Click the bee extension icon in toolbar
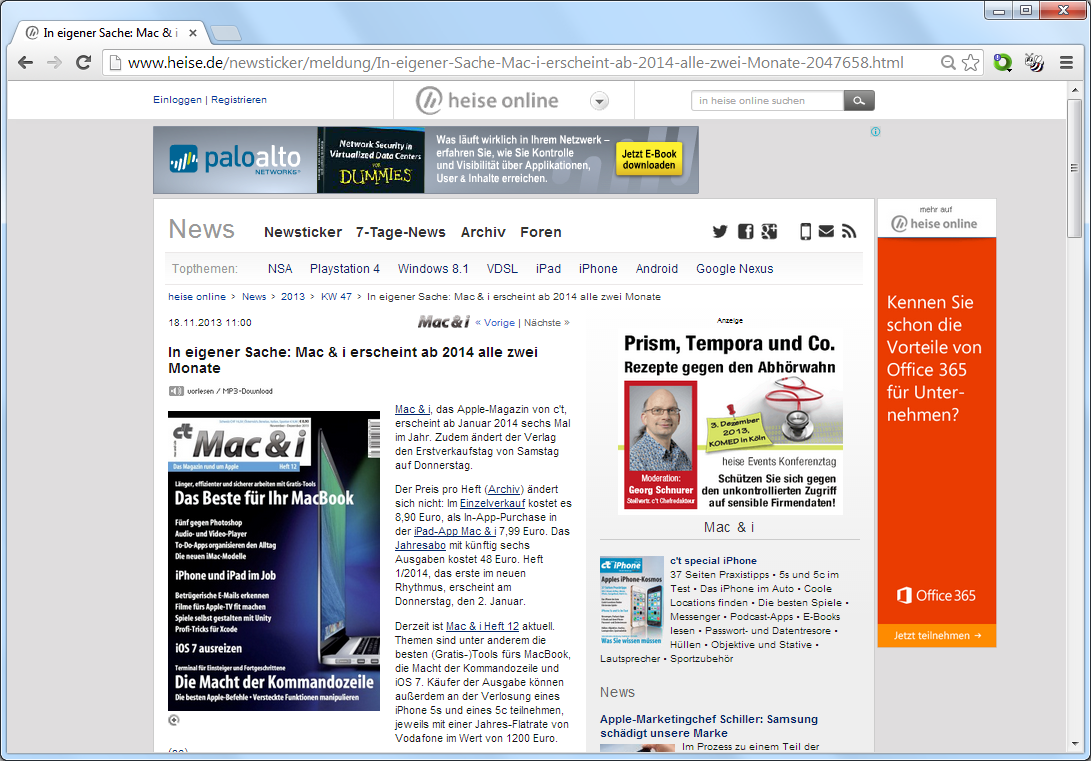Image resolution: width=1091 pixels, height=761 pixels. click(x=1034, y=63)
